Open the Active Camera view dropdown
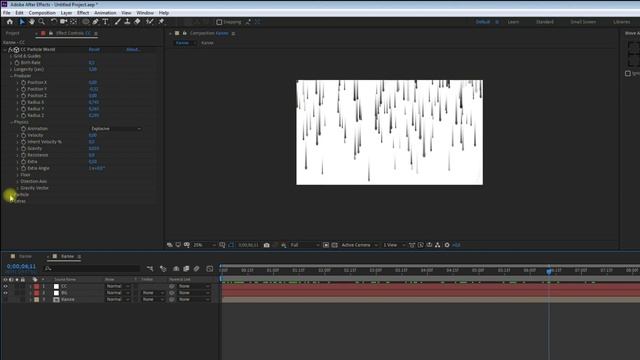This screenshot has height=360, width=640. (359, 245)
